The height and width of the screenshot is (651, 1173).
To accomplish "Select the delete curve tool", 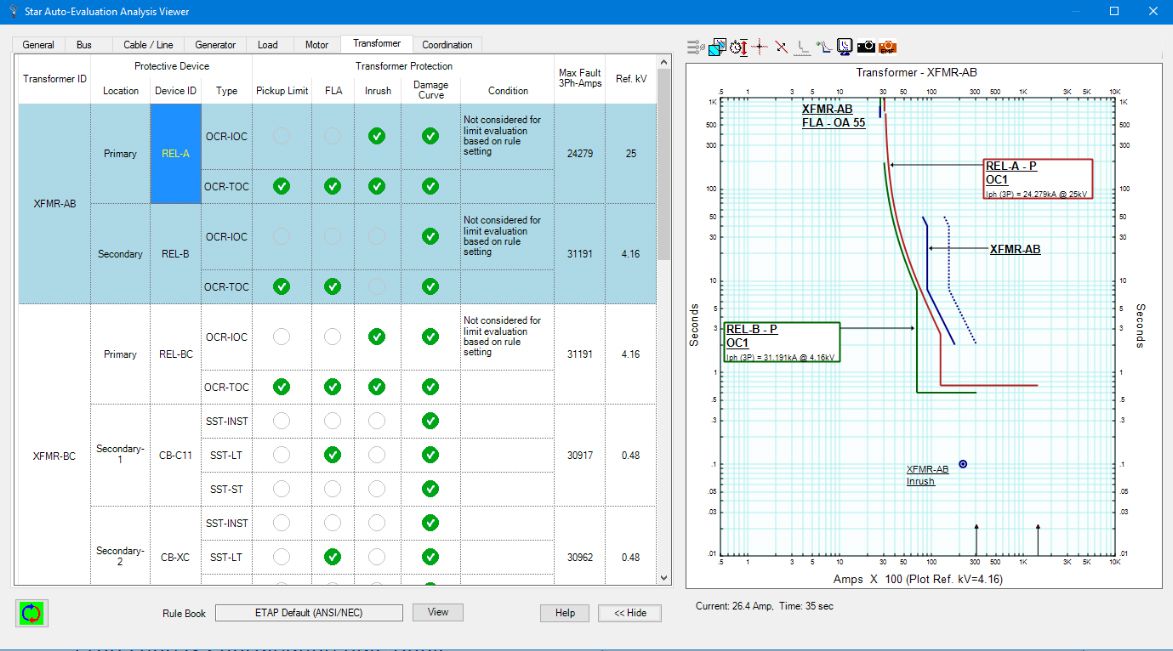I will click(781, 46).
